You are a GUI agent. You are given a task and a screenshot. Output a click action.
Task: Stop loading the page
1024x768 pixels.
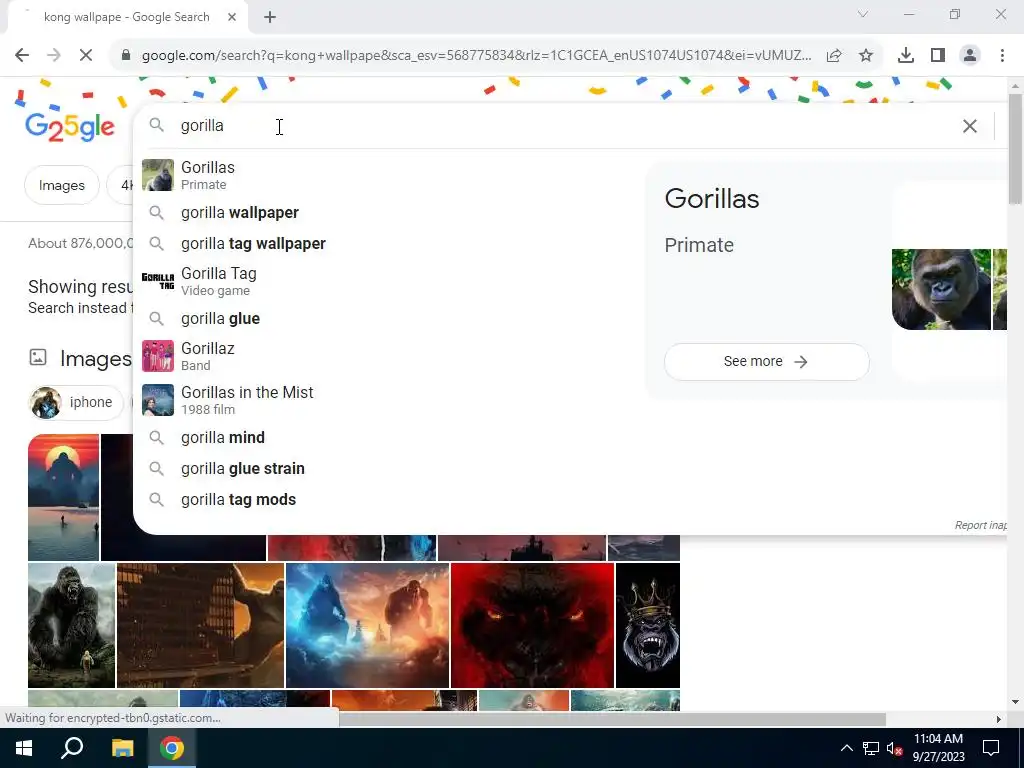point(86,55)
